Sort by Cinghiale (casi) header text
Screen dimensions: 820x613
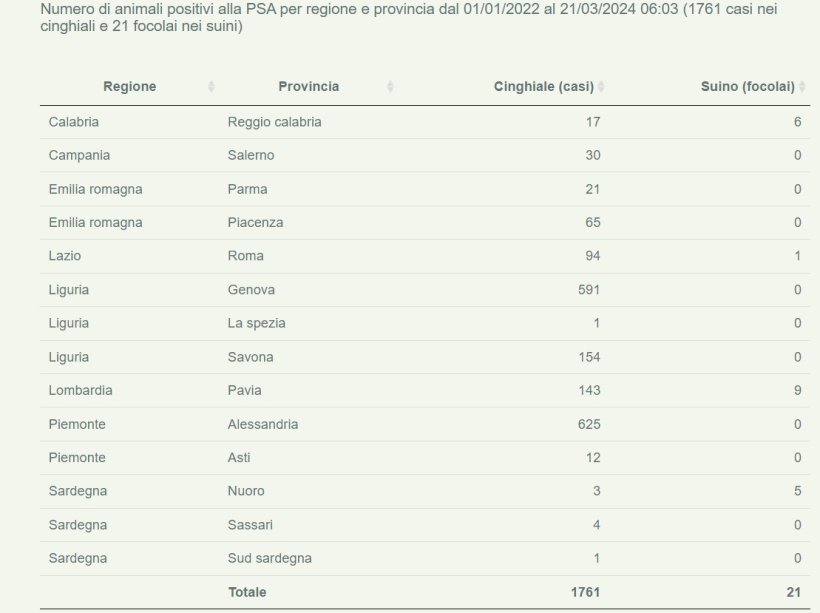pyautogui.click(x=544, y=87)
